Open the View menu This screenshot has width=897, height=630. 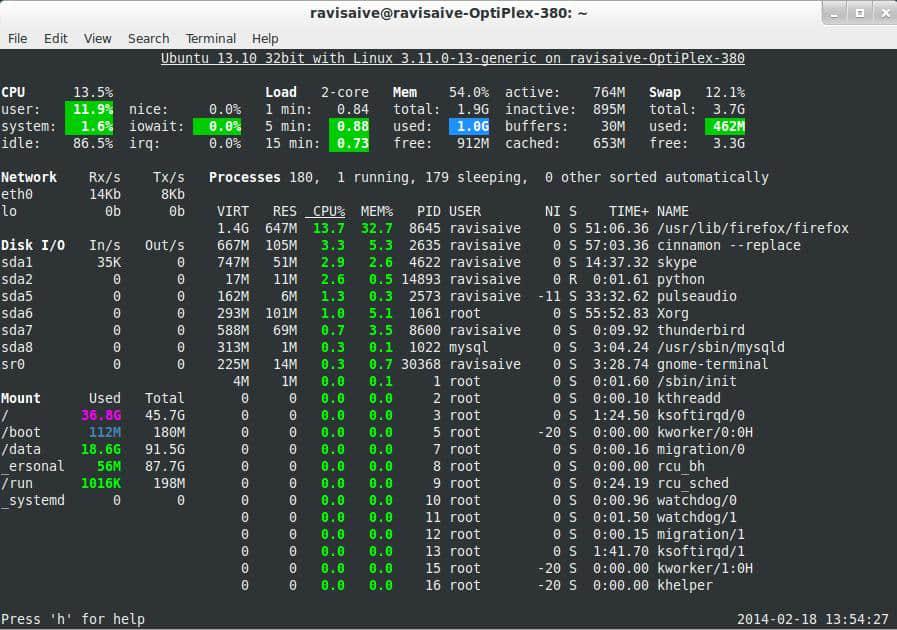point(97,38)
